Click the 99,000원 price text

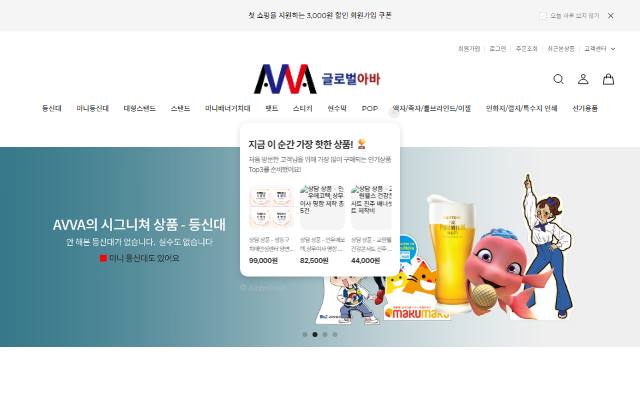263,260
